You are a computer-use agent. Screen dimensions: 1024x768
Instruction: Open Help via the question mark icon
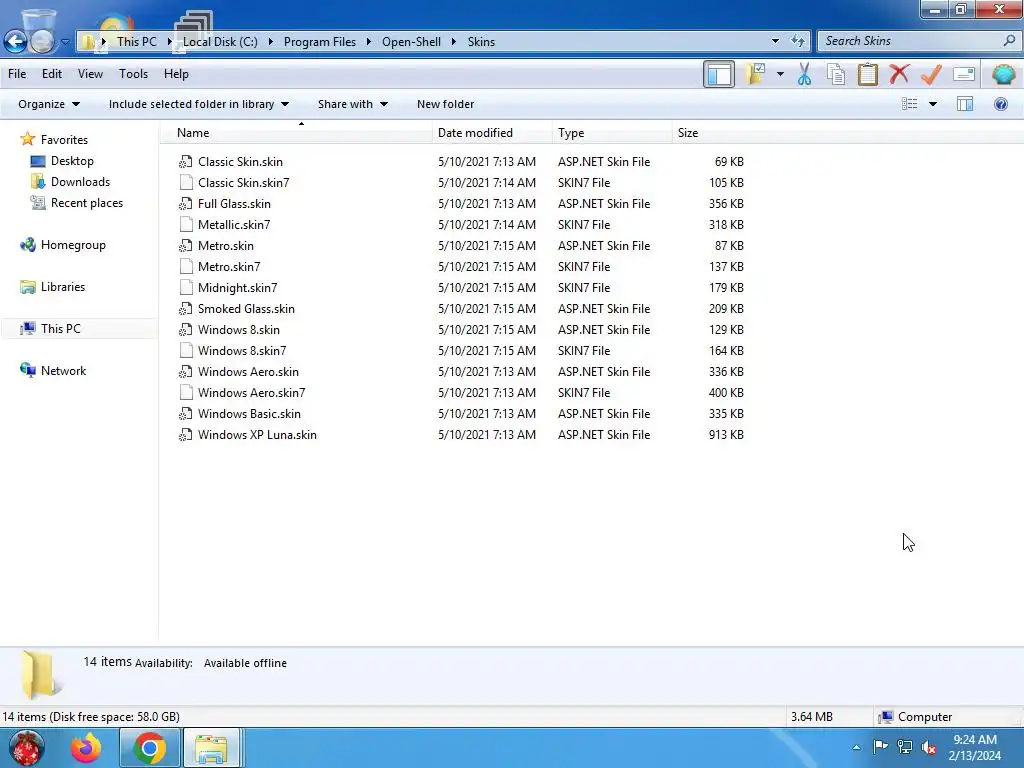[1000, 104]
